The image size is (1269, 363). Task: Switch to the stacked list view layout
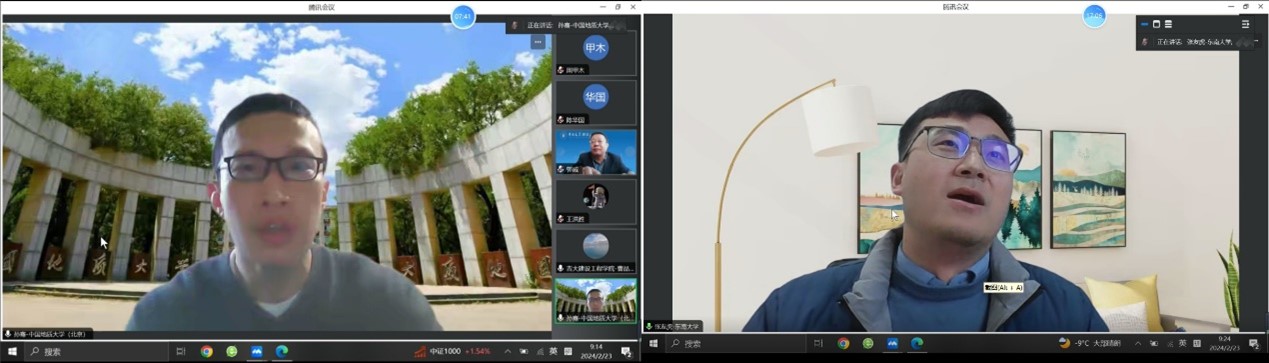coord(1168,24)
